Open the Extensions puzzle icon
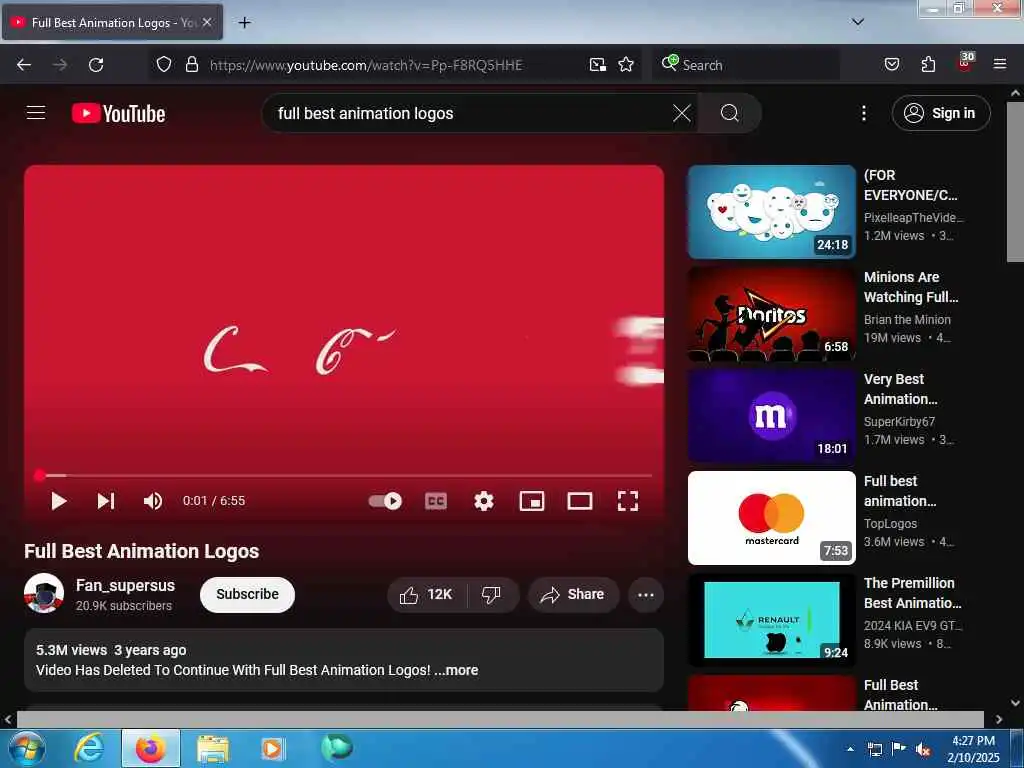The height and width of the screenshot is (768, 1024). (928, 64)
